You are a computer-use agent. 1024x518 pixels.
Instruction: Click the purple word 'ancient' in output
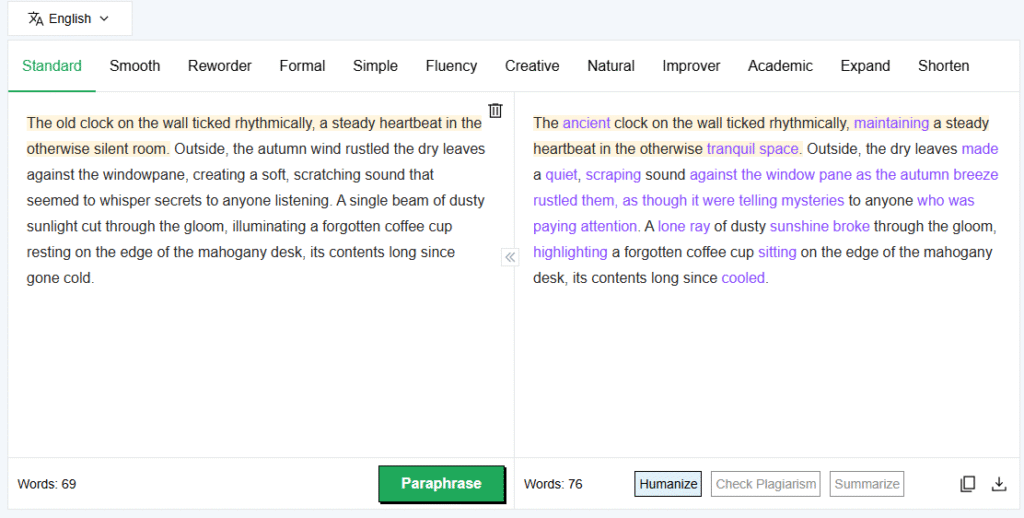pos(586,123)
